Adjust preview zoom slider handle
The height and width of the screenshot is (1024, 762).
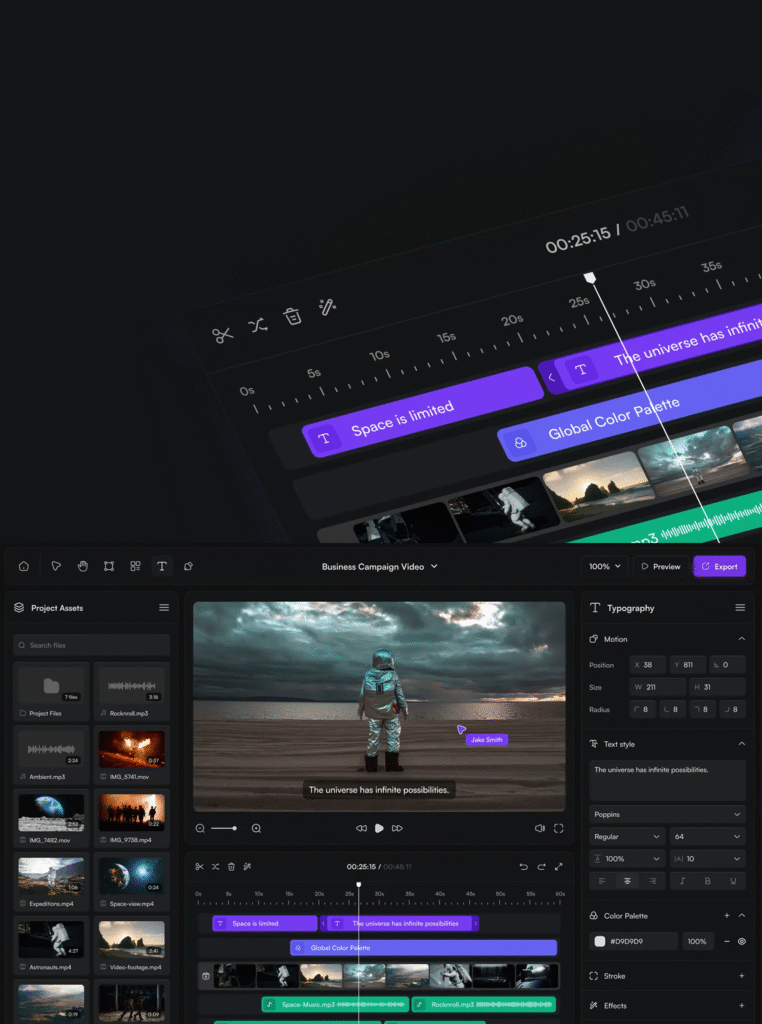(234, 828)
